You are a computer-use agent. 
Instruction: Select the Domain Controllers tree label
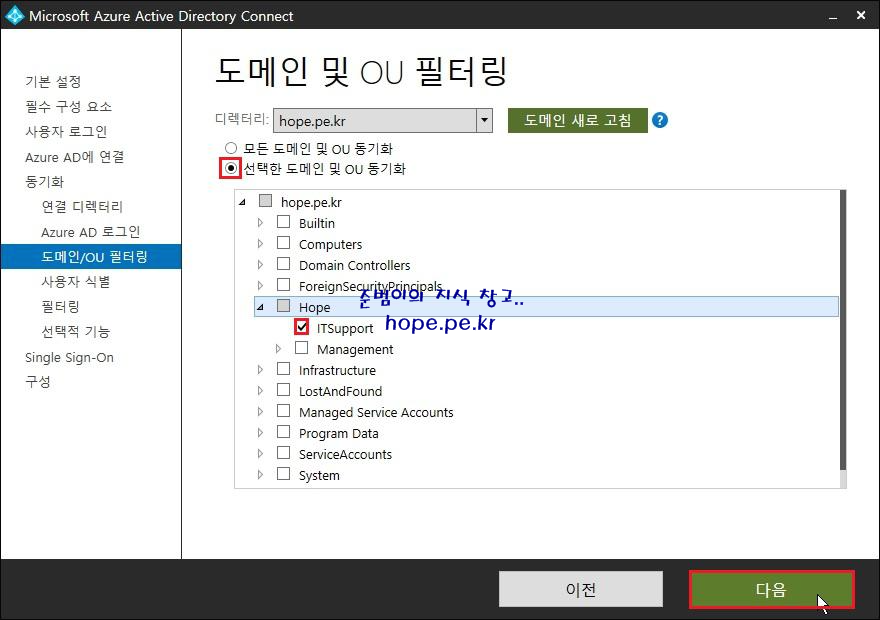point(355,265)
